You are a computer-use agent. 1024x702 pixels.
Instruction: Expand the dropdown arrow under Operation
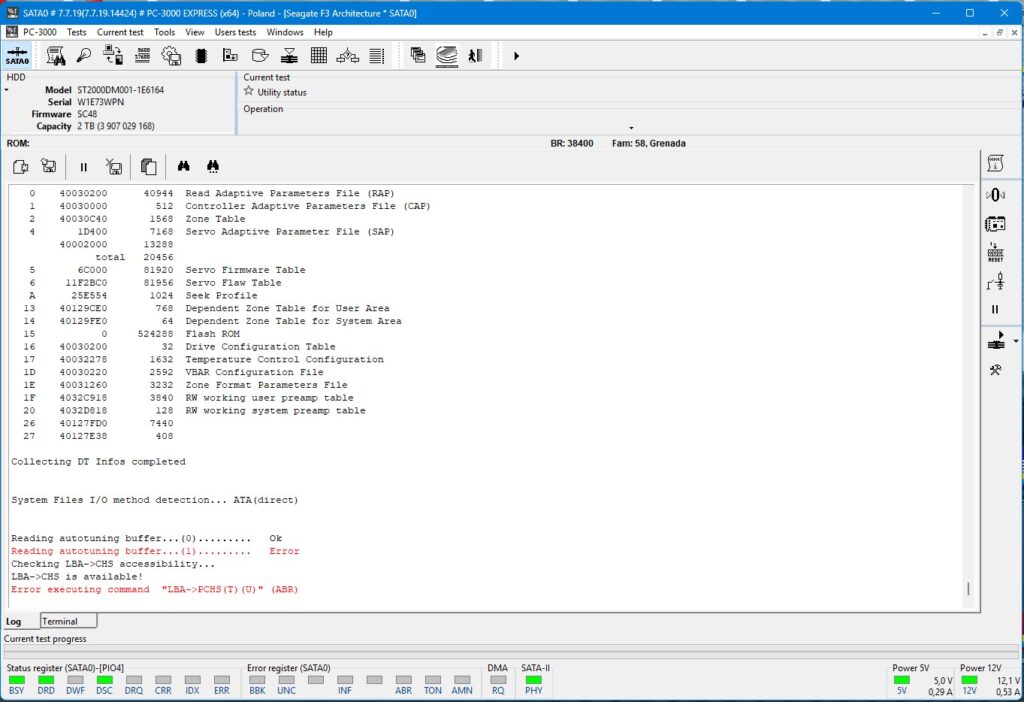pyautogui.click(x=631, y=128)
